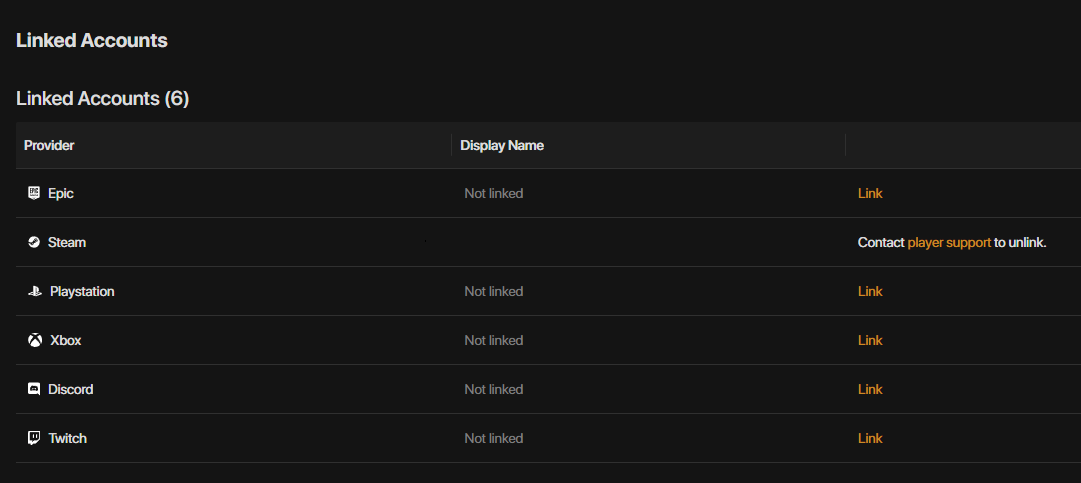Link the Playstation account

[870, 291]
